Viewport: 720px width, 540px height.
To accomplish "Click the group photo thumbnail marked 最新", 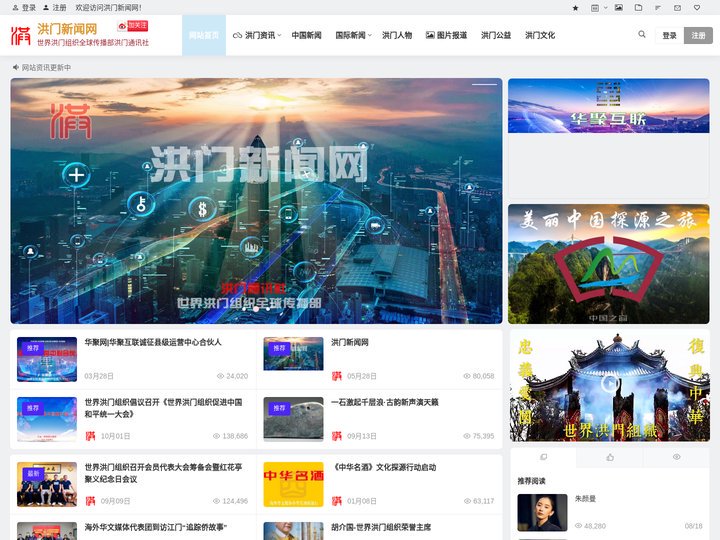I will (x=47, y=484).
